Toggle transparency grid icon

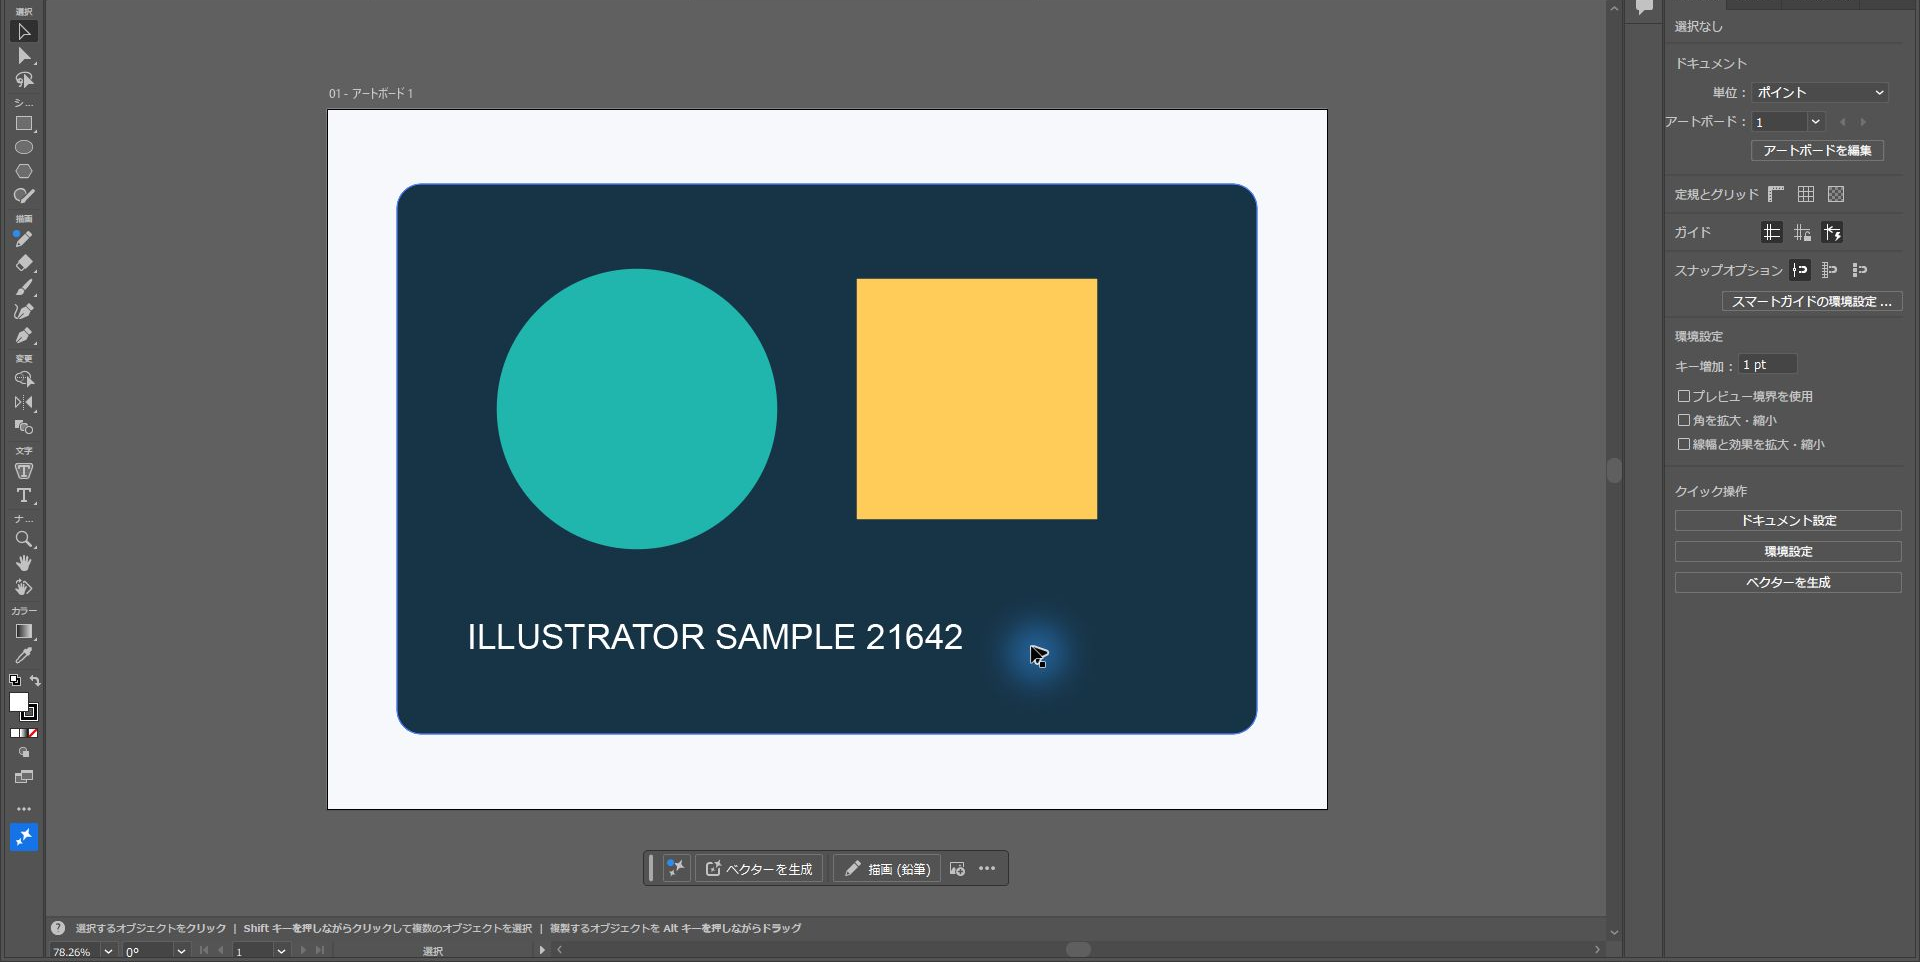(1836, 194)
